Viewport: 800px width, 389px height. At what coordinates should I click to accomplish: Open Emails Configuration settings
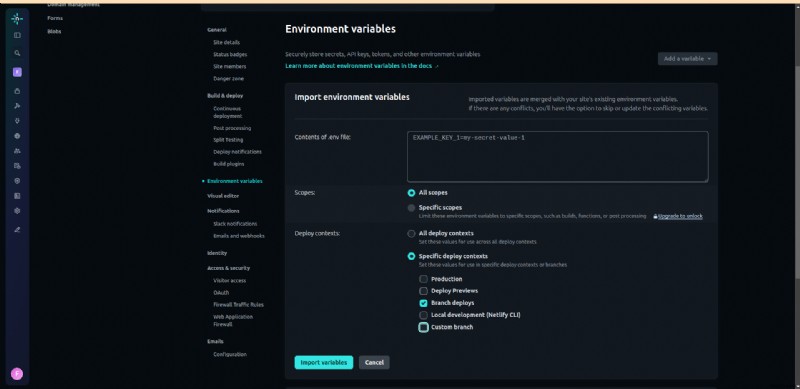(230, 355)
